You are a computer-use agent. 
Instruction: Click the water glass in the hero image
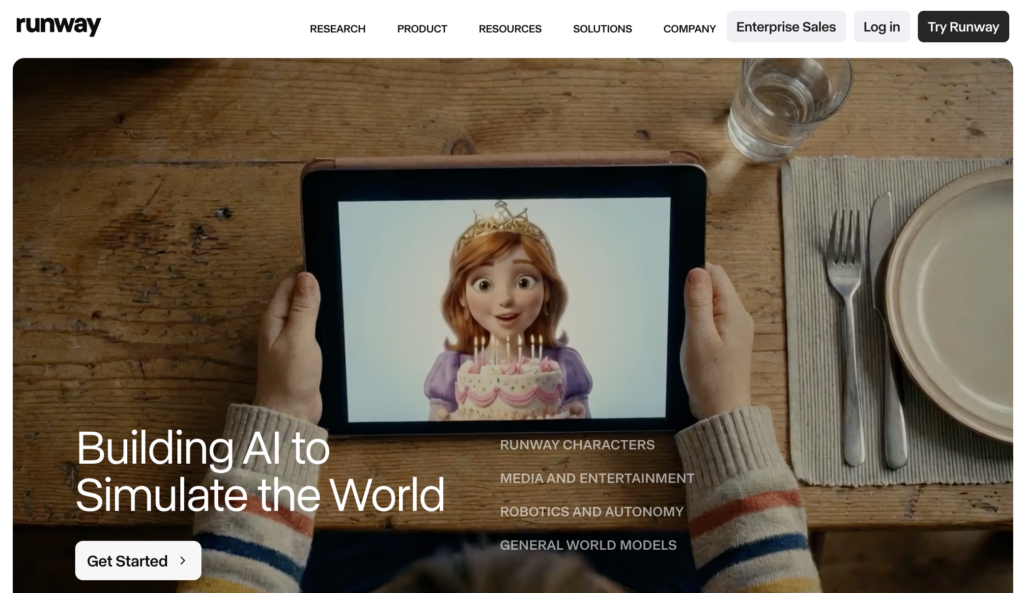(x=786, y=105)
